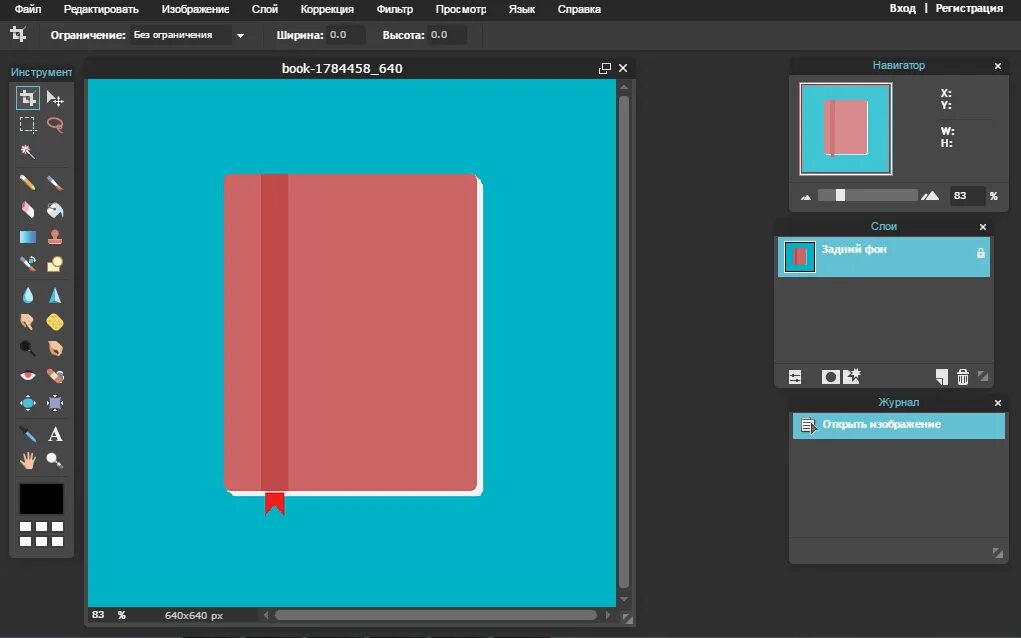Create a new layer

click(942, 377)
